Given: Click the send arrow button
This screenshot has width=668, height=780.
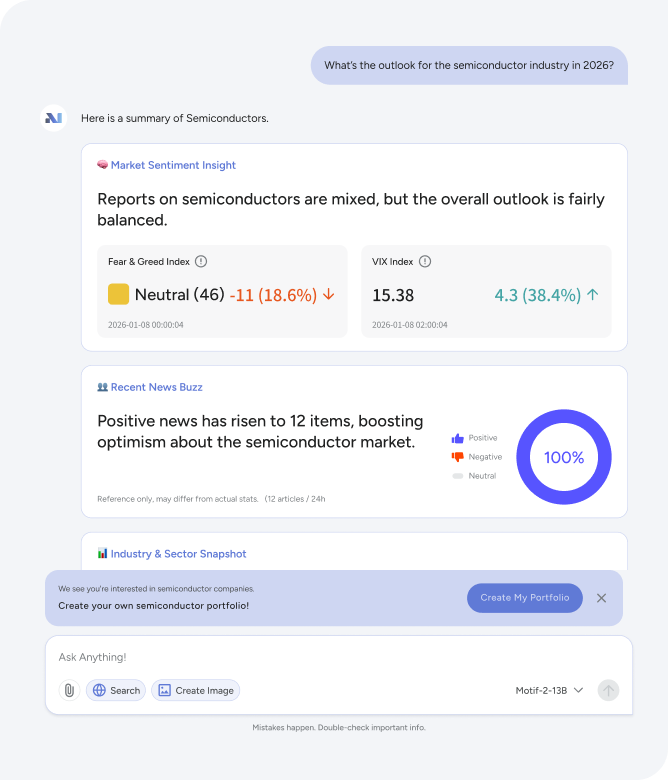Looking at the screenshot, I should 608,690.
